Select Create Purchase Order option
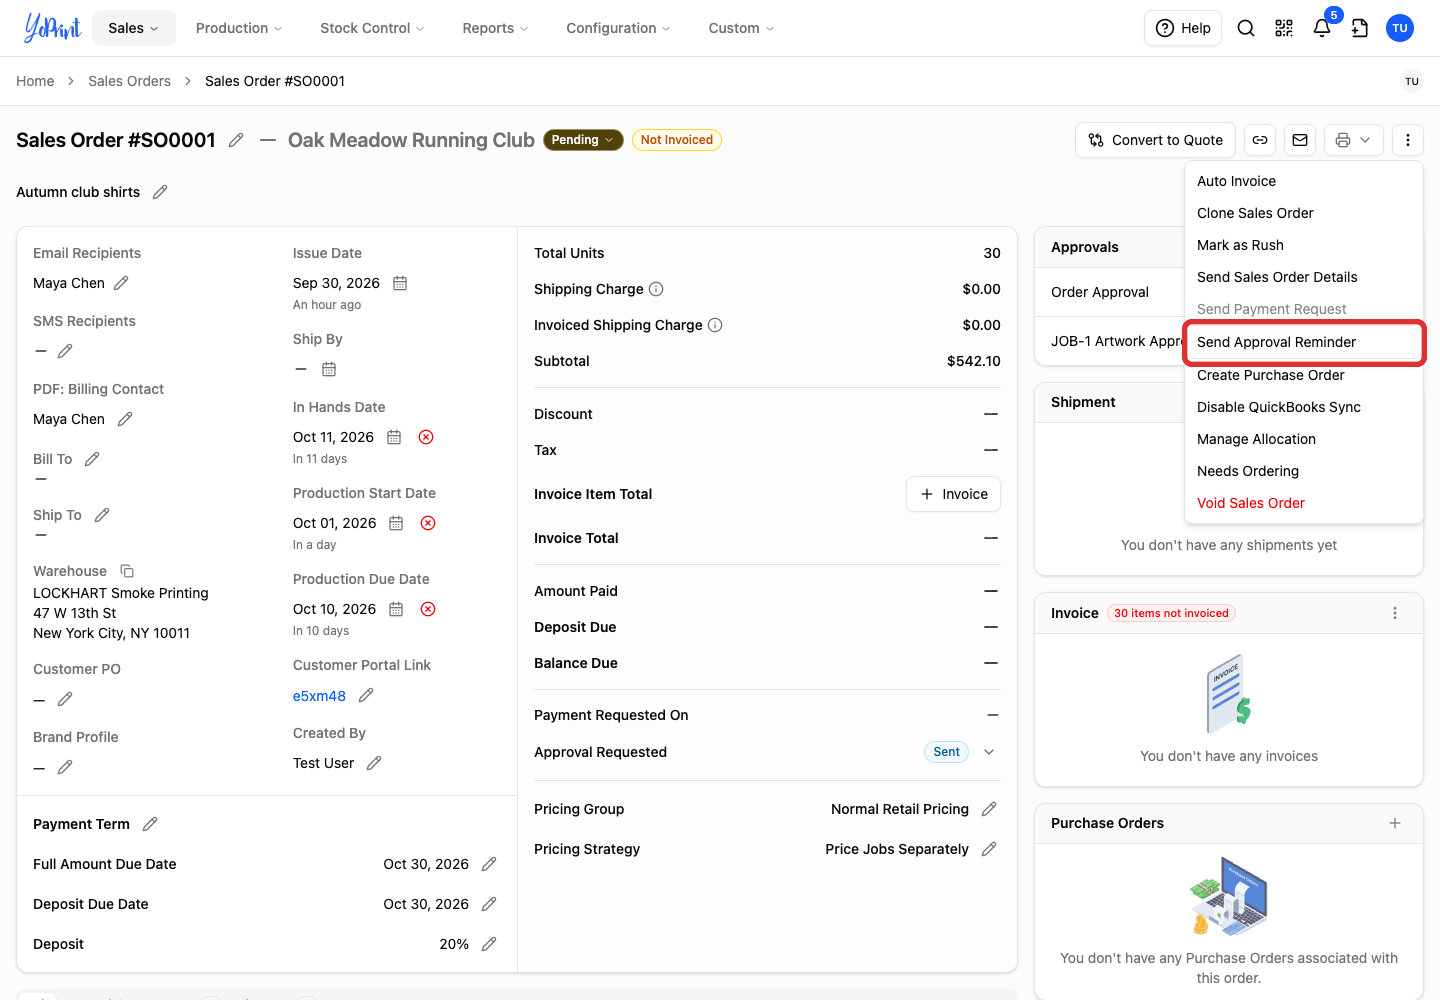Image resolution: width=1440 pixels, height=1000 pixels. (x=1304, y=375)
